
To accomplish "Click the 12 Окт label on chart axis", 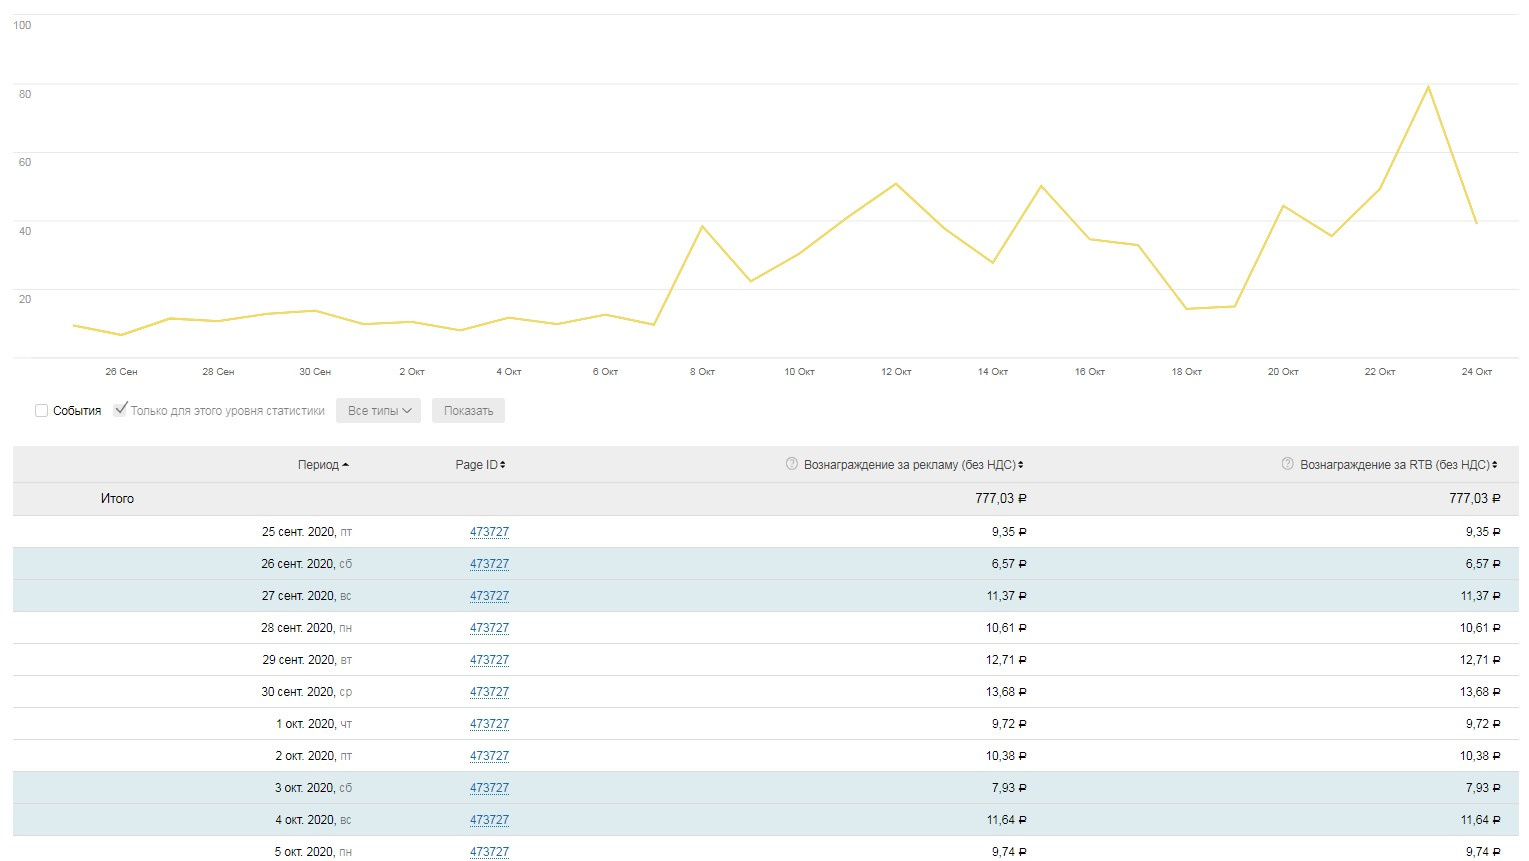I will pyautogui.click(x=896, y=372).
